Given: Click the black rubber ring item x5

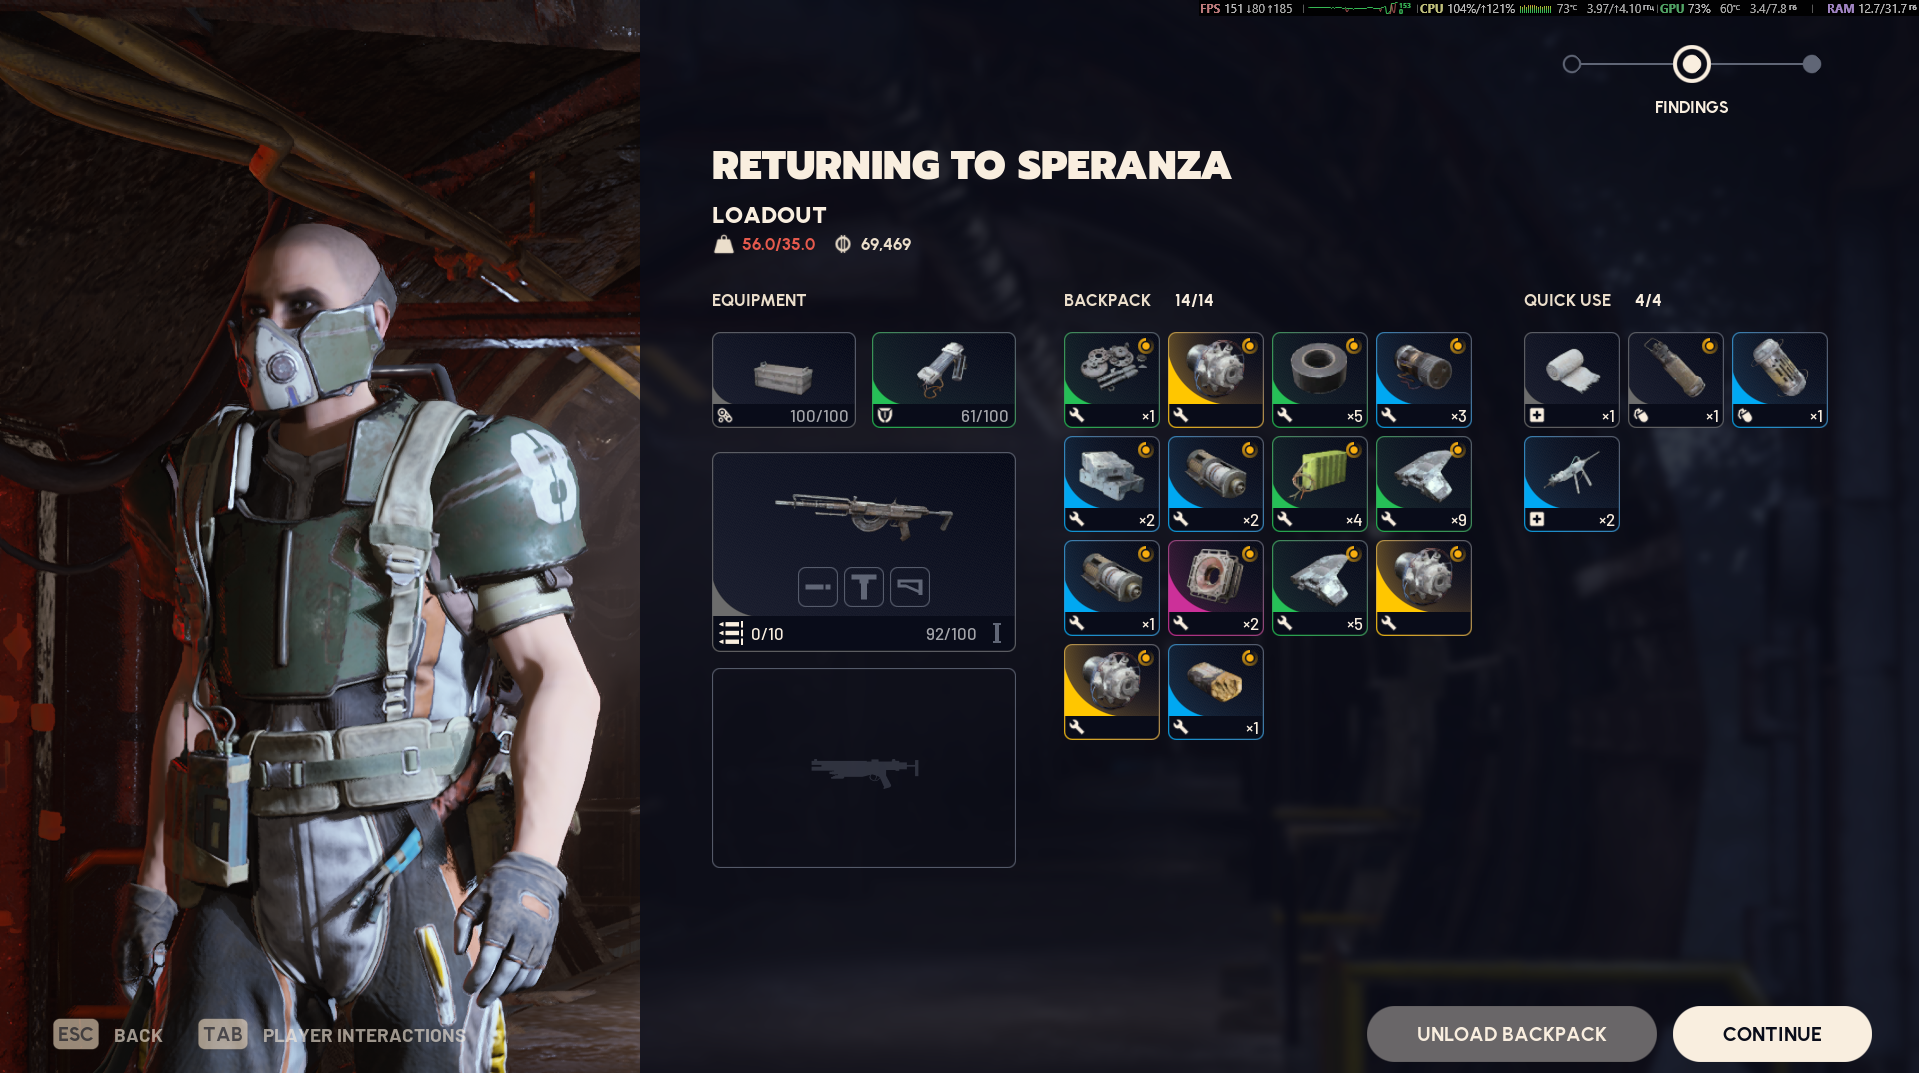Looking at the screenshot, I should [1319, 380].
